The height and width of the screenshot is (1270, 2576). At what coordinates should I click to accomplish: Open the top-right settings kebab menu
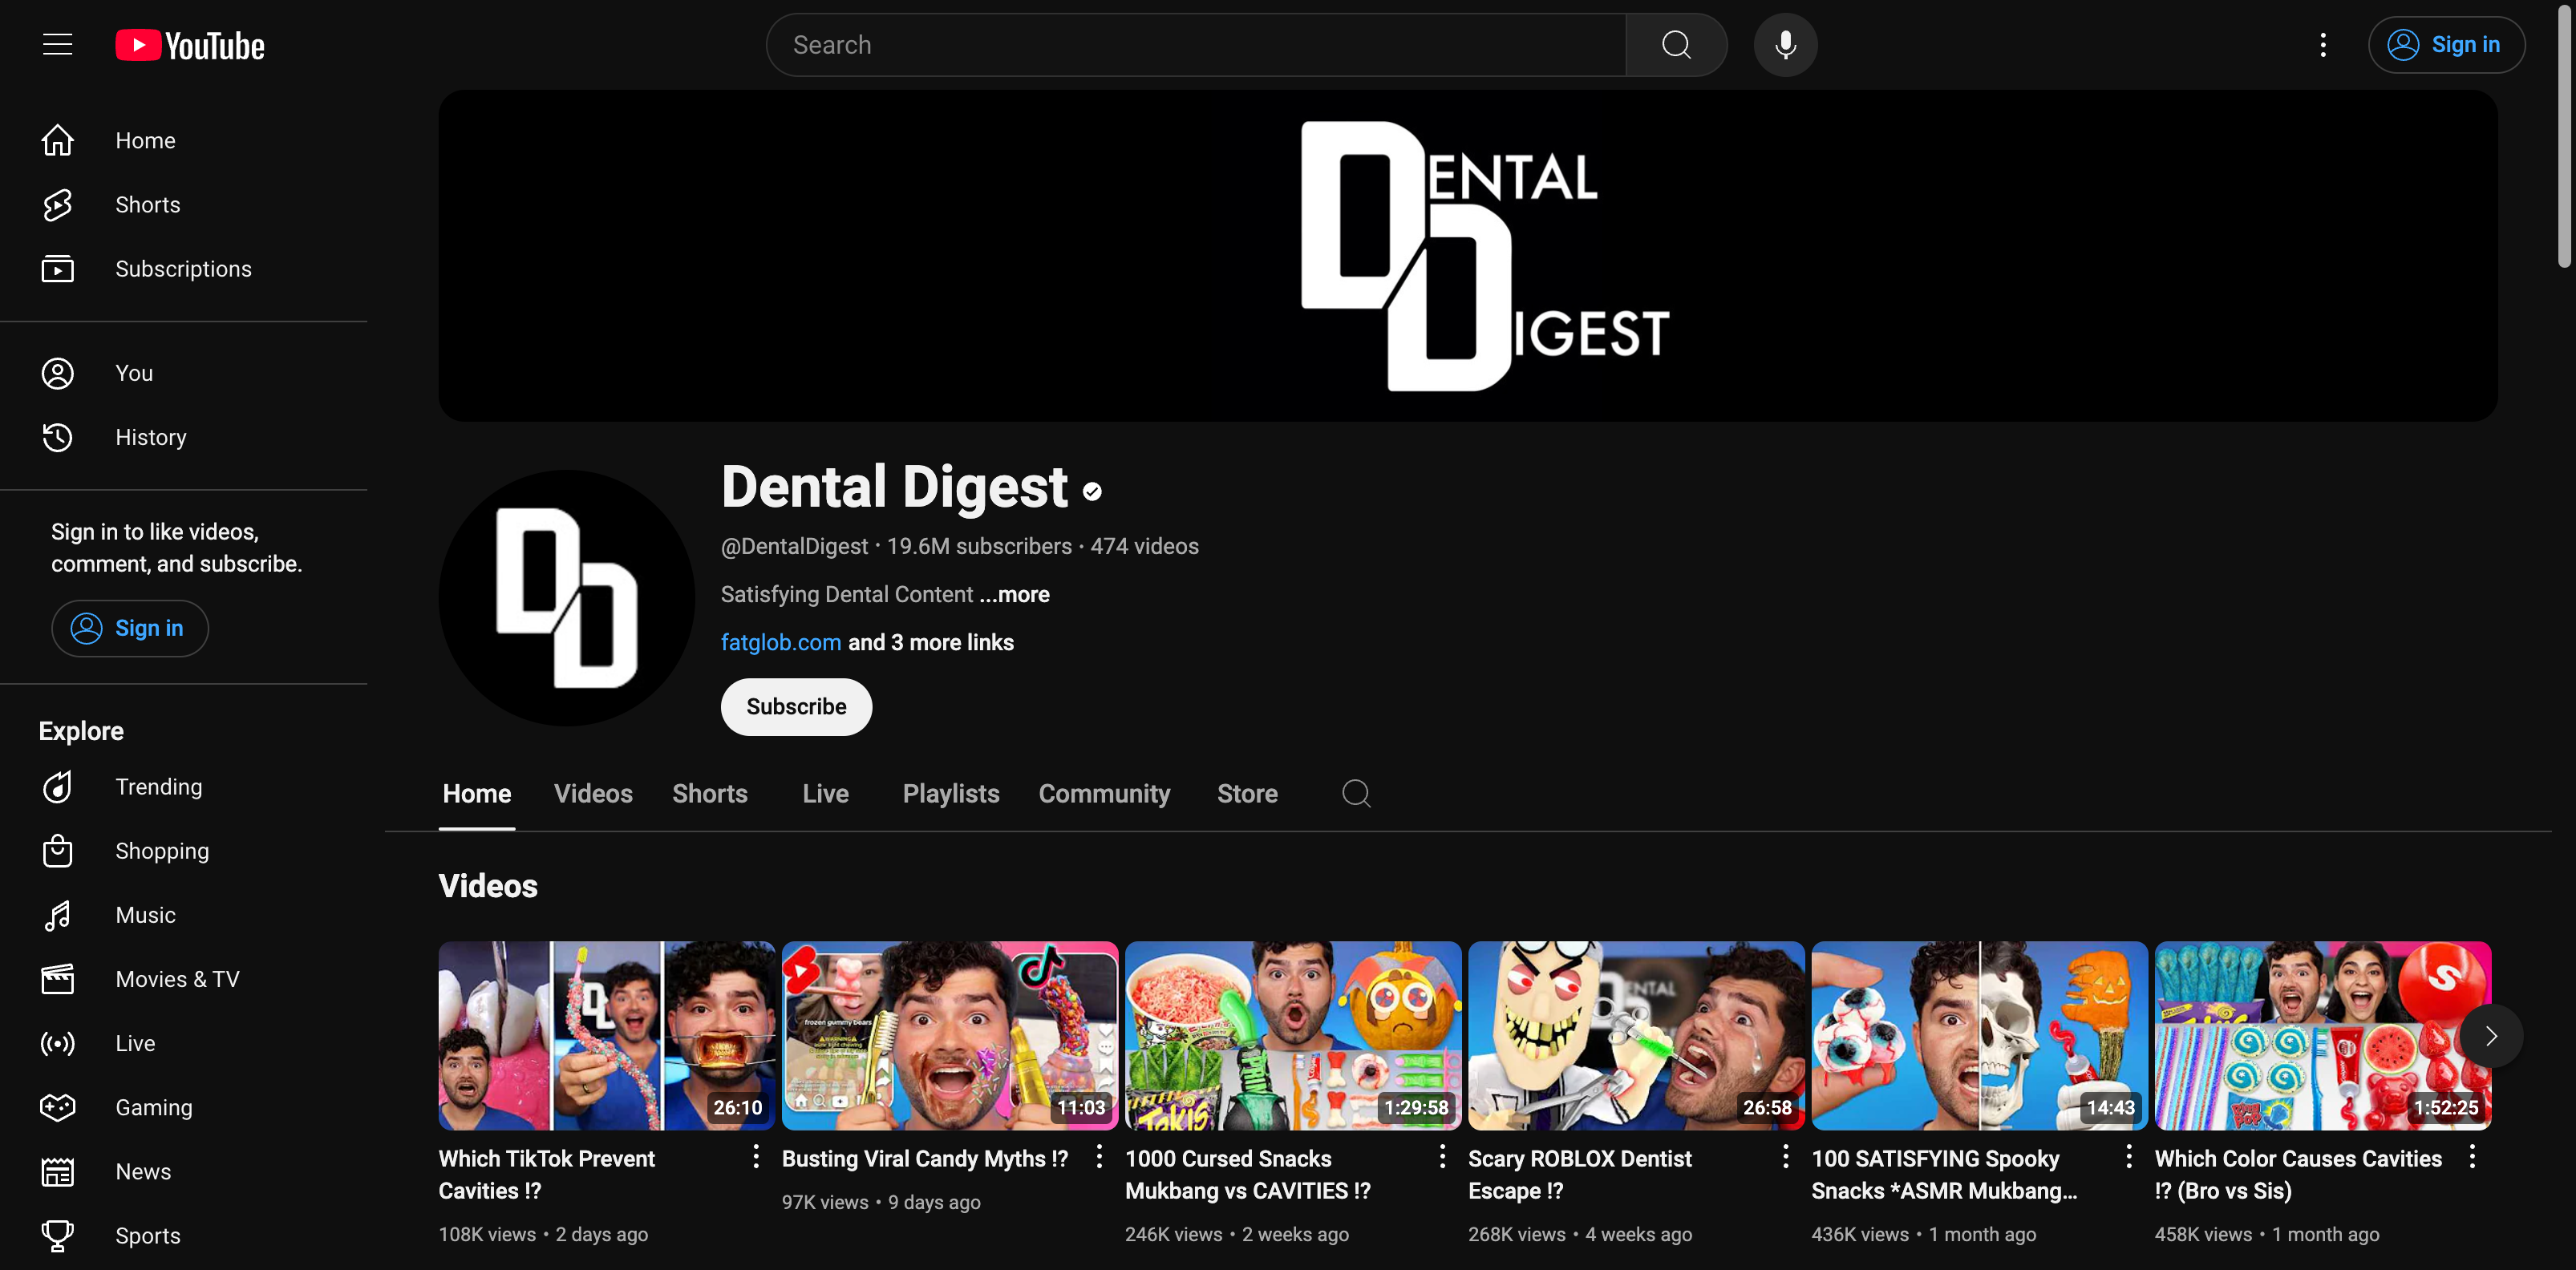pos(2322,45)
